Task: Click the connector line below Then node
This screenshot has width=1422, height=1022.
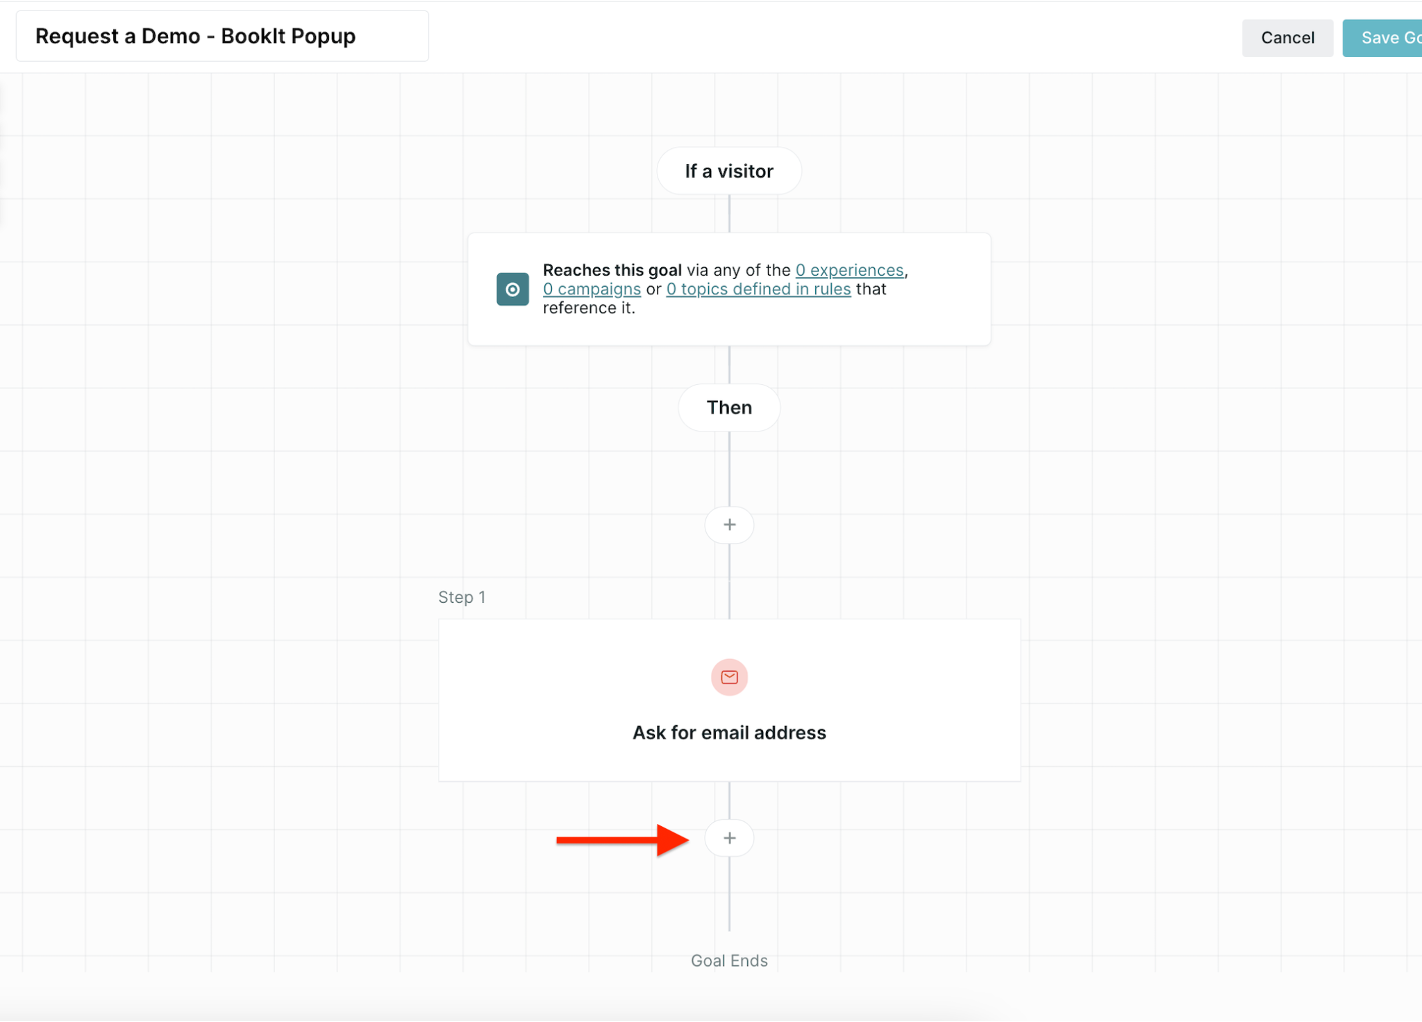Action: (x=729, y=468)
